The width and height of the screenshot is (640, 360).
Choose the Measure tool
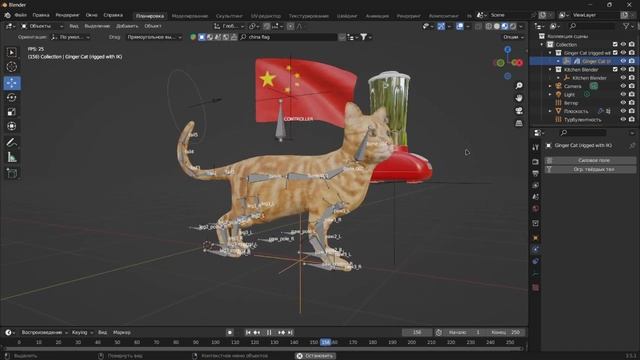coord(11,157)
